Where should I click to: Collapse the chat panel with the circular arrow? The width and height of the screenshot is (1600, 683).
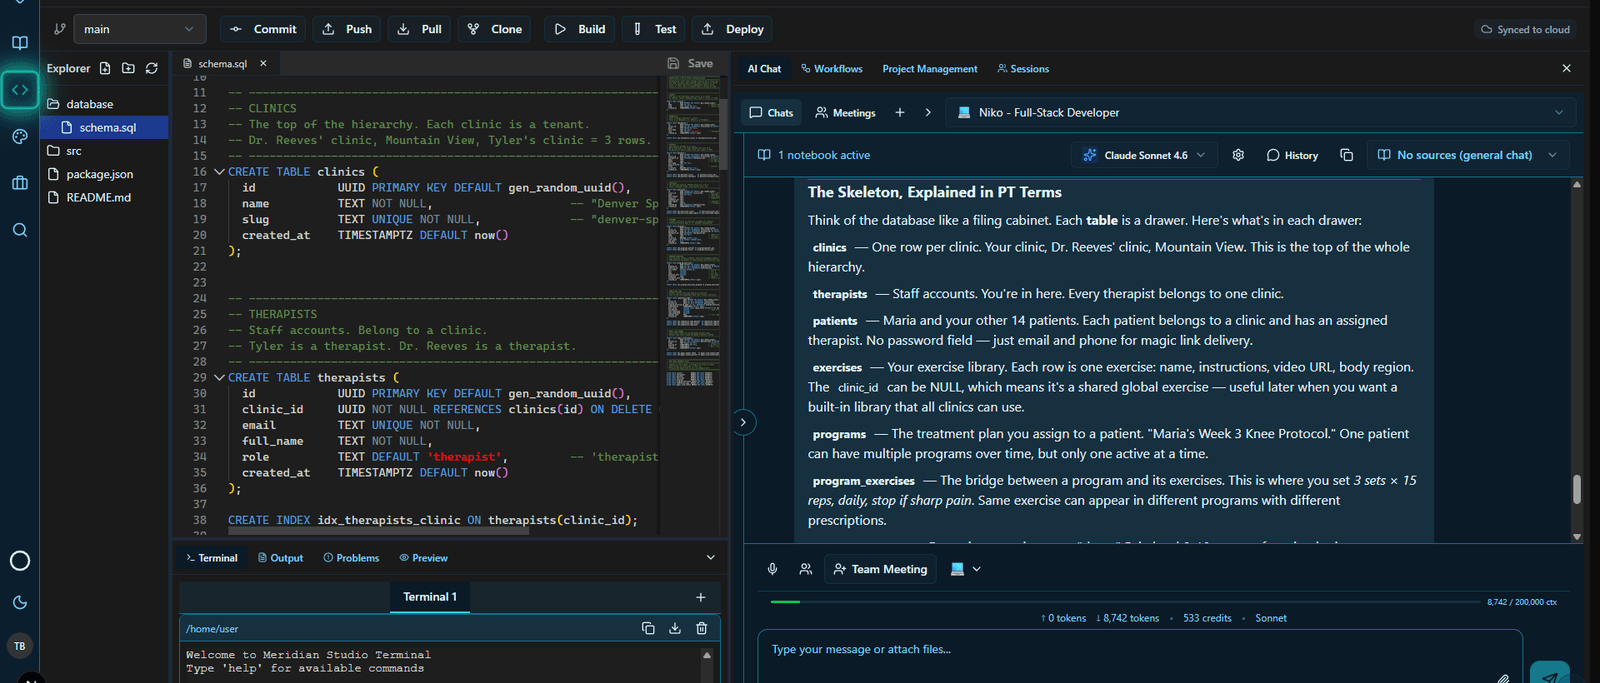pyautogui.click(x=743, y=422)
